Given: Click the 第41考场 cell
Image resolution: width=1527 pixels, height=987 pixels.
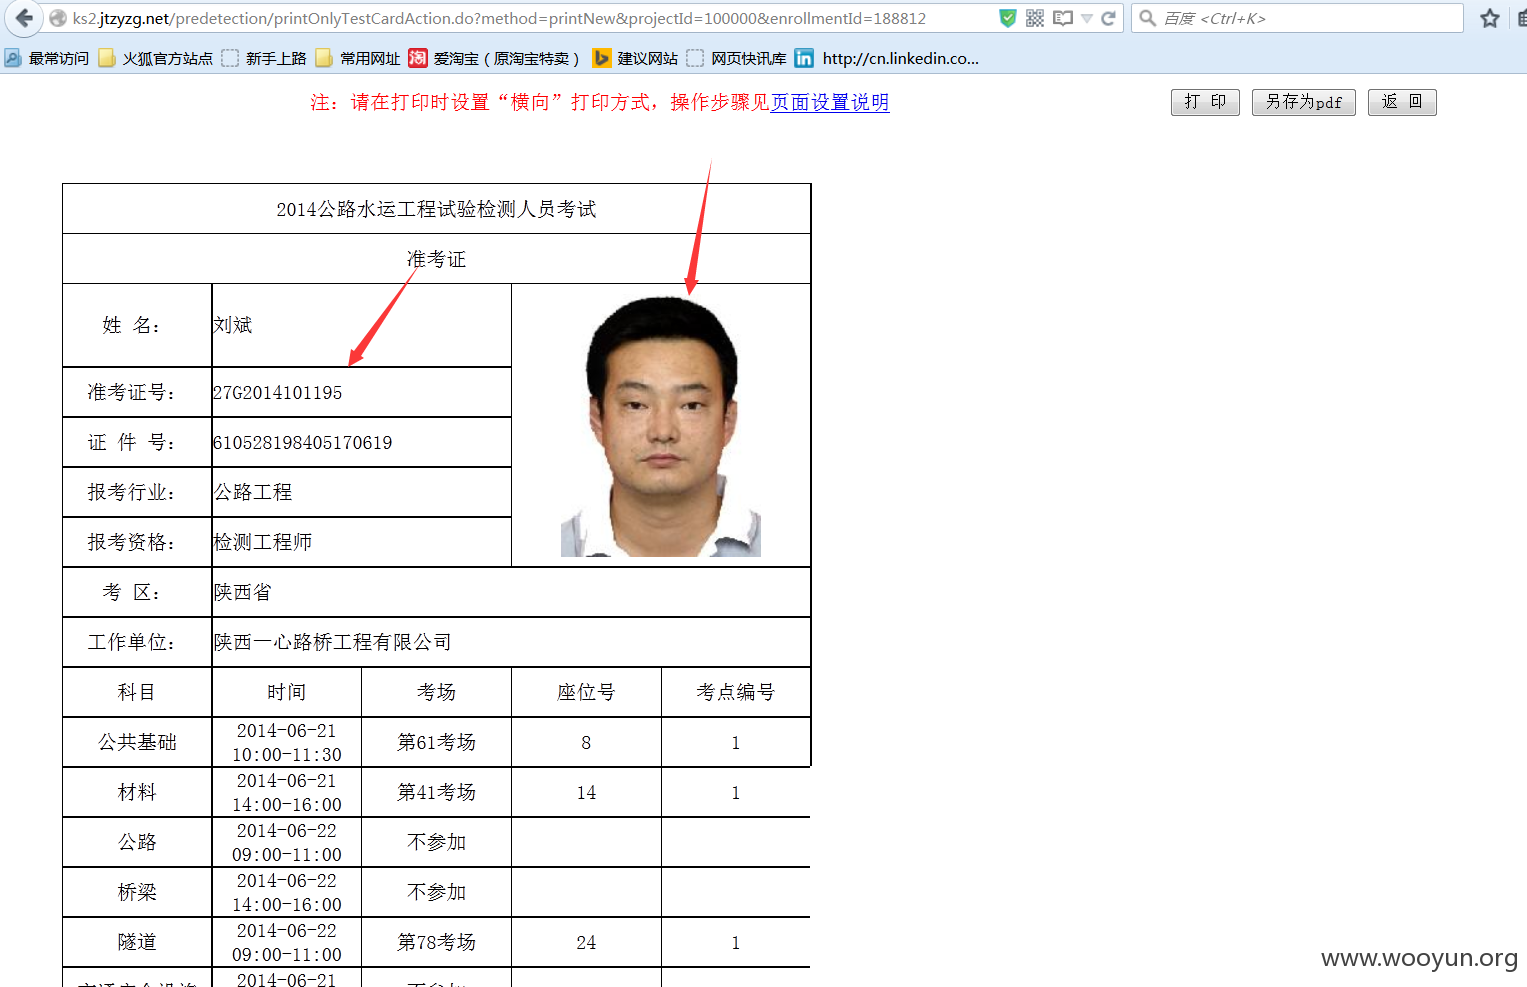Looking at the screenshot, I should pyautogui.click(x=436, y=792).
